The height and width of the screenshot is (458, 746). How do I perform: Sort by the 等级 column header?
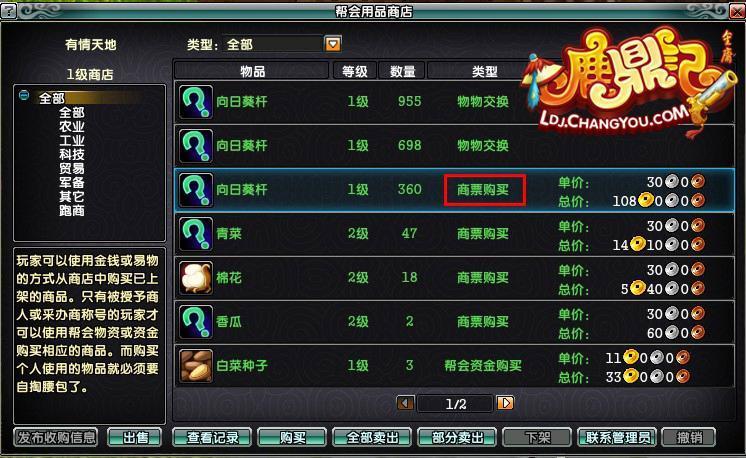355,71
